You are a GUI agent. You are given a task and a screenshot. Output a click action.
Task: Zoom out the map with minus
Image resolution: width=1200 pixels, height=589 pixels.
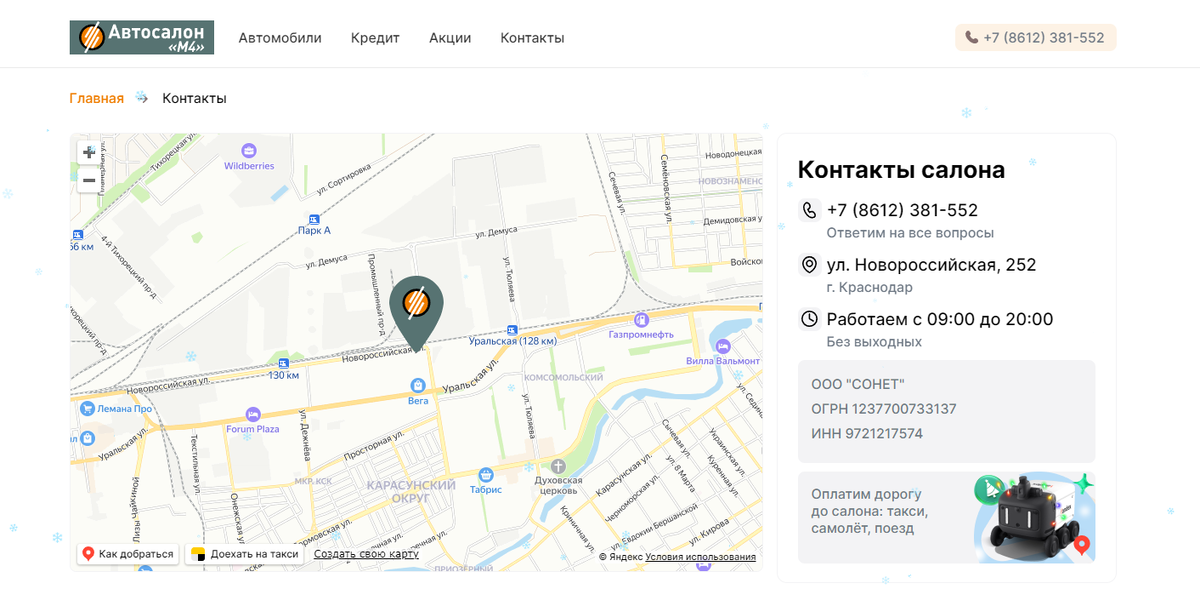89,180
